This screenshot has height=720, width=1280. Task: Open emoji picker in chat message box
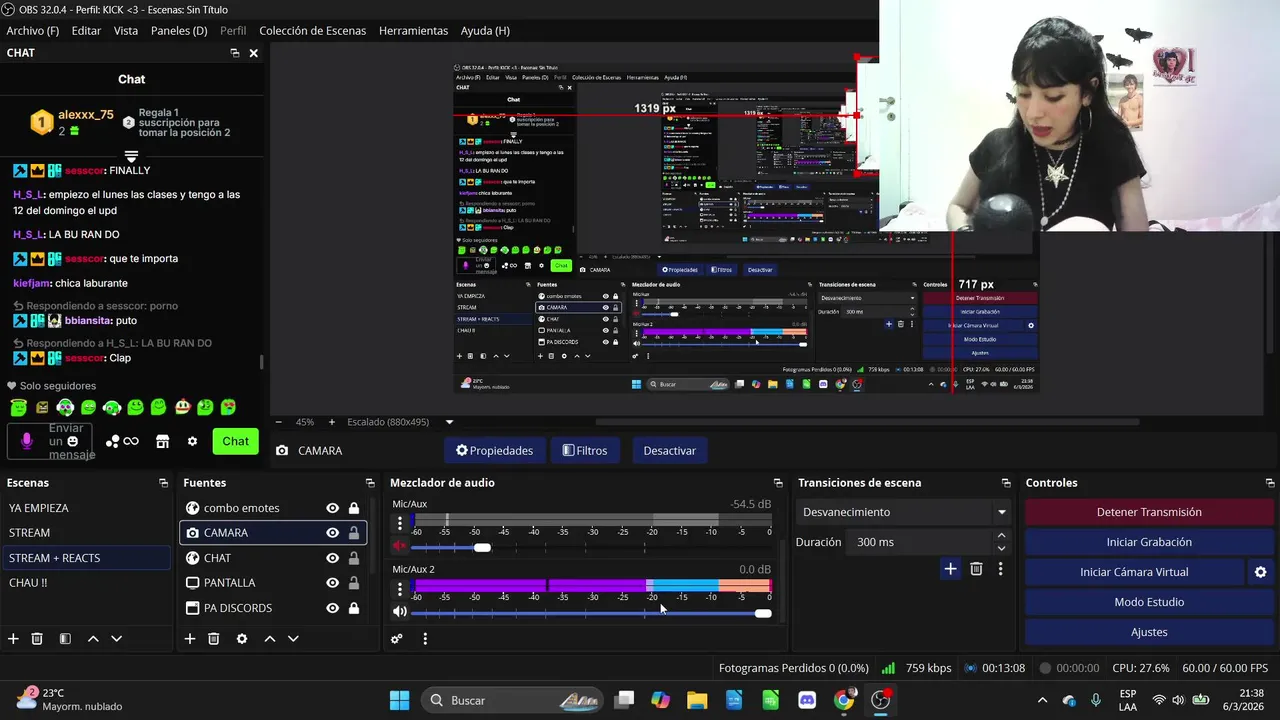pyautogui.click(x=72, y=441)
